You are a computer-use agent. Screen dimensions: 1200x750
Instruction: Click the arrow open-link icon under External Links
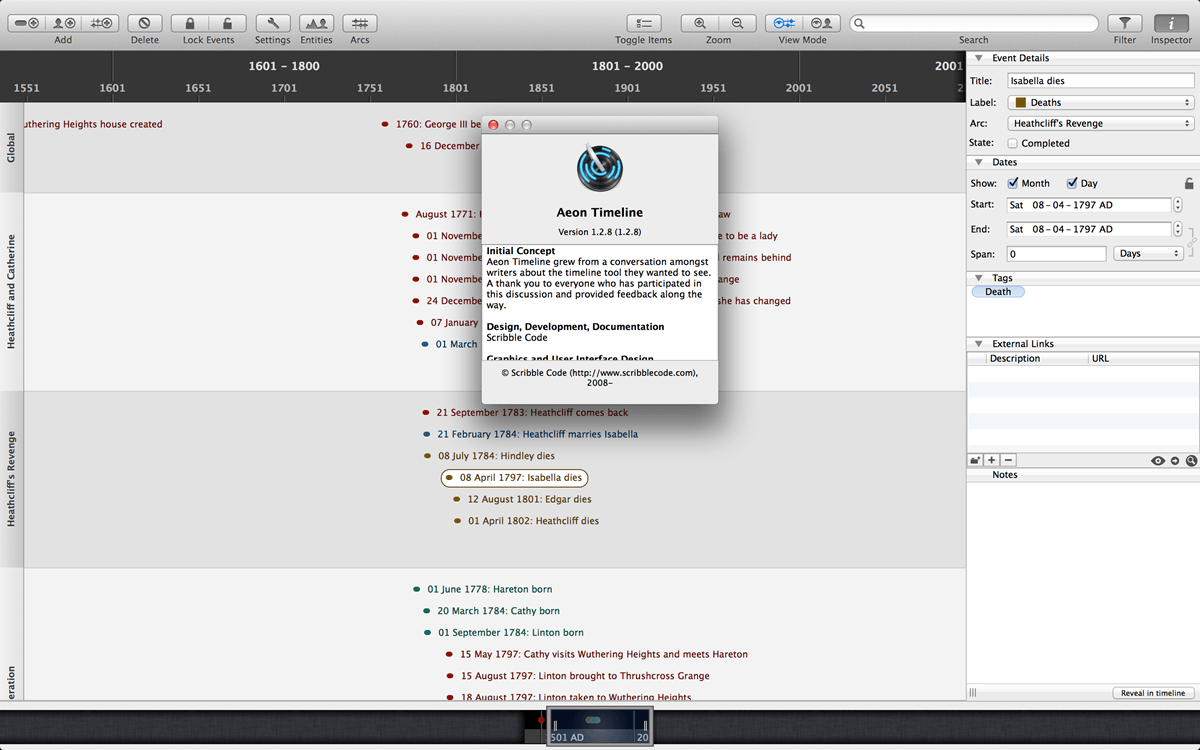coord(1175,461)
